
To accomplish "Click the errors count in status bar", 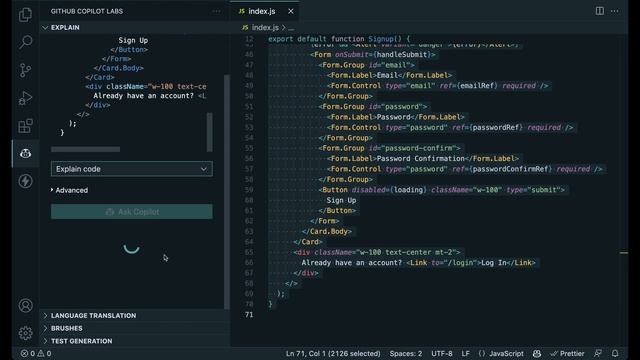I will pos(28,353).
